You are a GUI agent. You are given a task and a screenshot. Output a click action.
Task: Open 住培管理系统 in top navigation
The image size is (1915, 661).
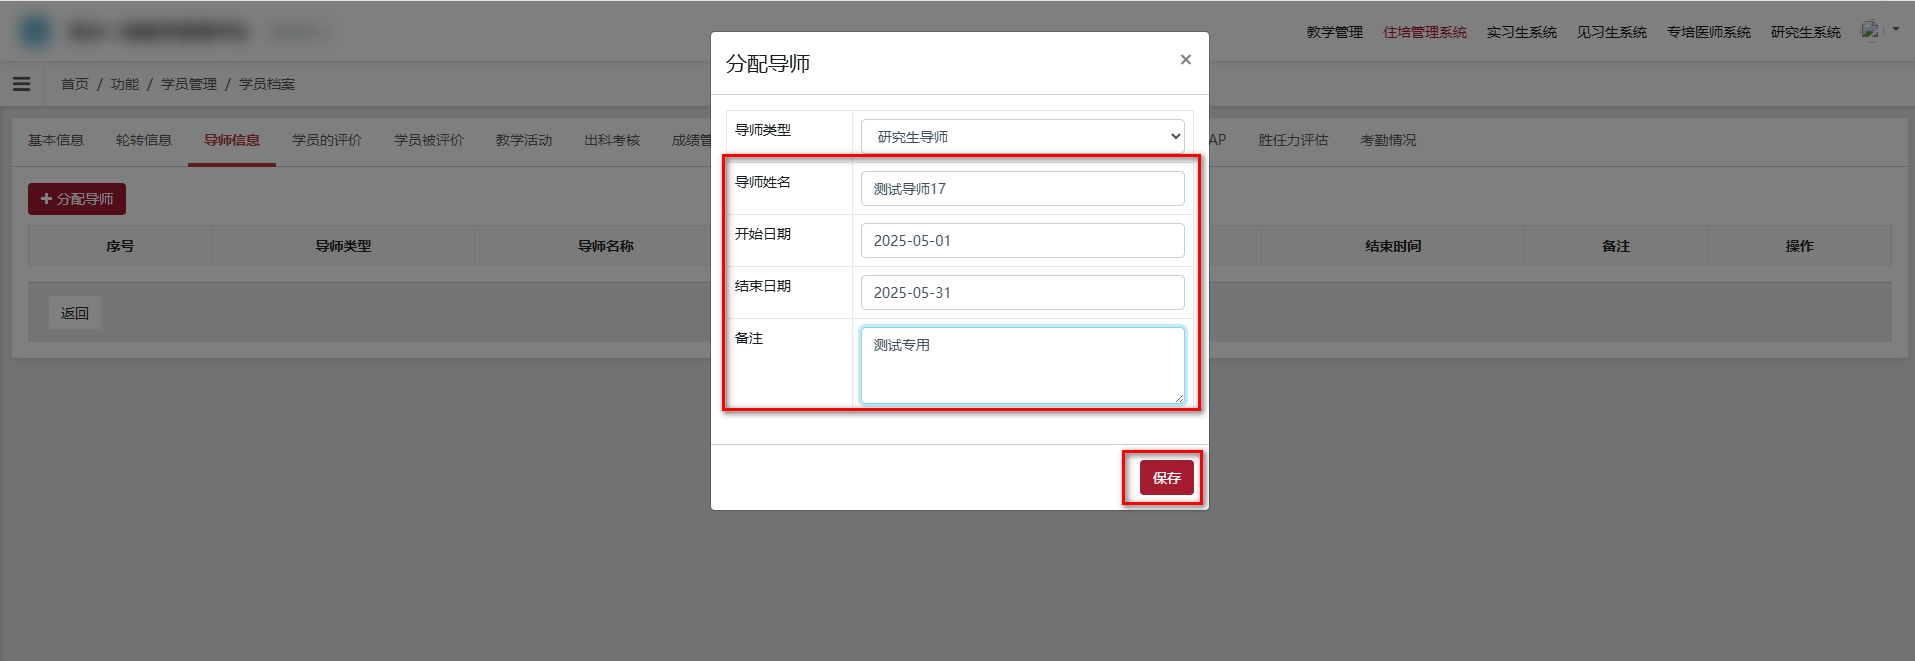click(1424, 32)
